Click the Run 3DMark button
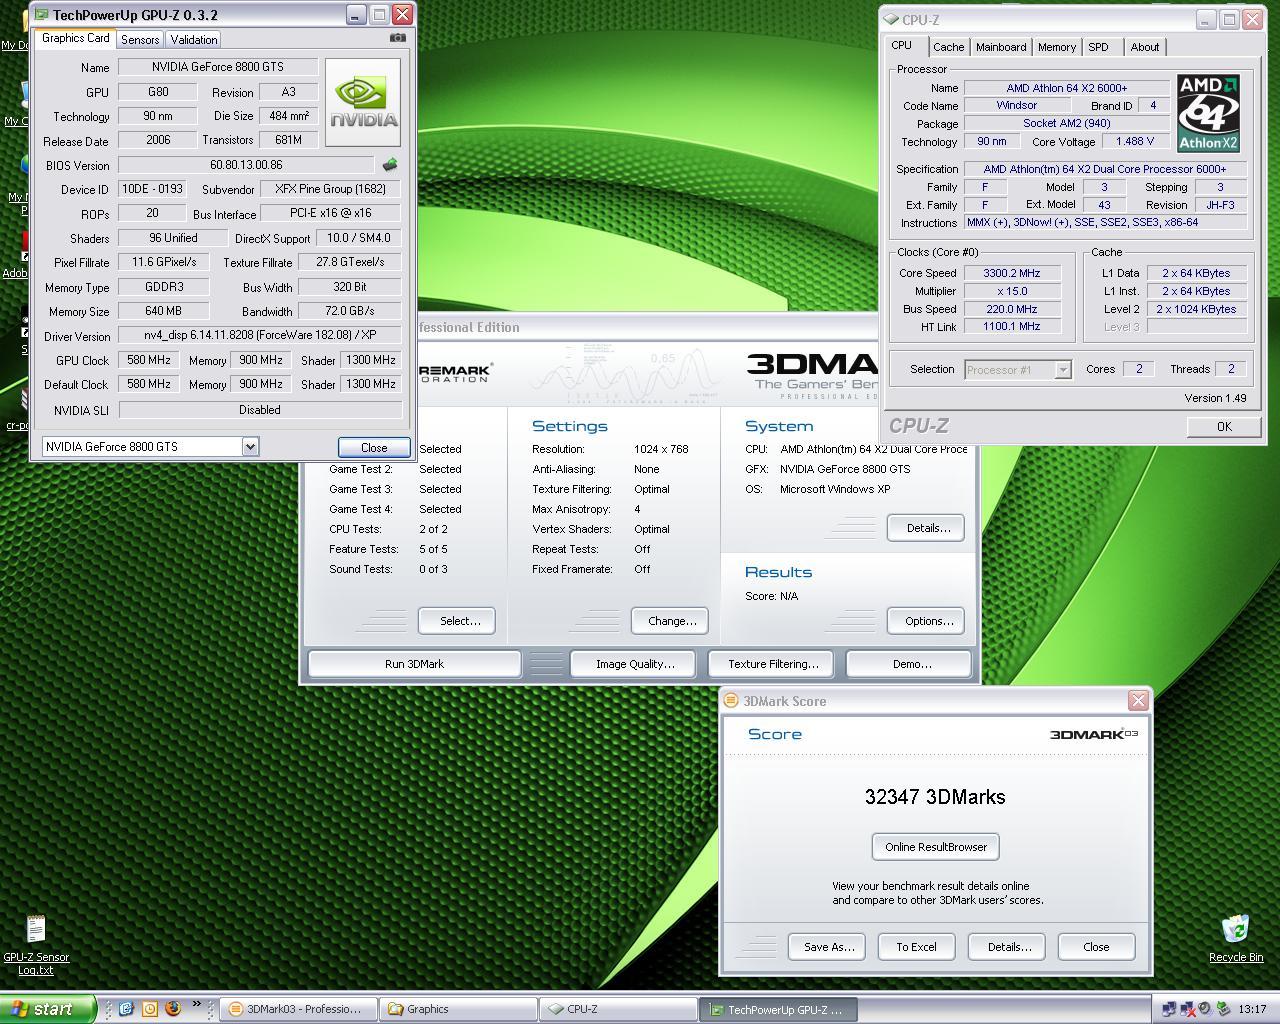 point(414,664)
